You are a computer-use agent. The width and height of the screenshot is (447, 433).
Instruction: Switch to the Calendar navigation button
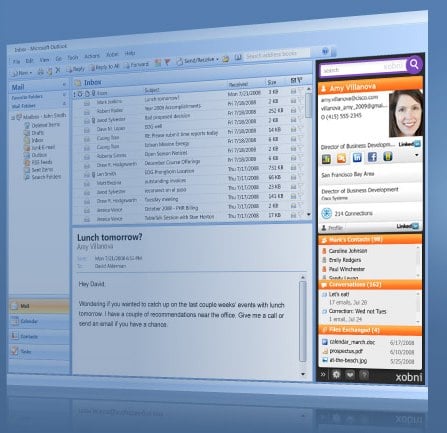click(39, 321)
